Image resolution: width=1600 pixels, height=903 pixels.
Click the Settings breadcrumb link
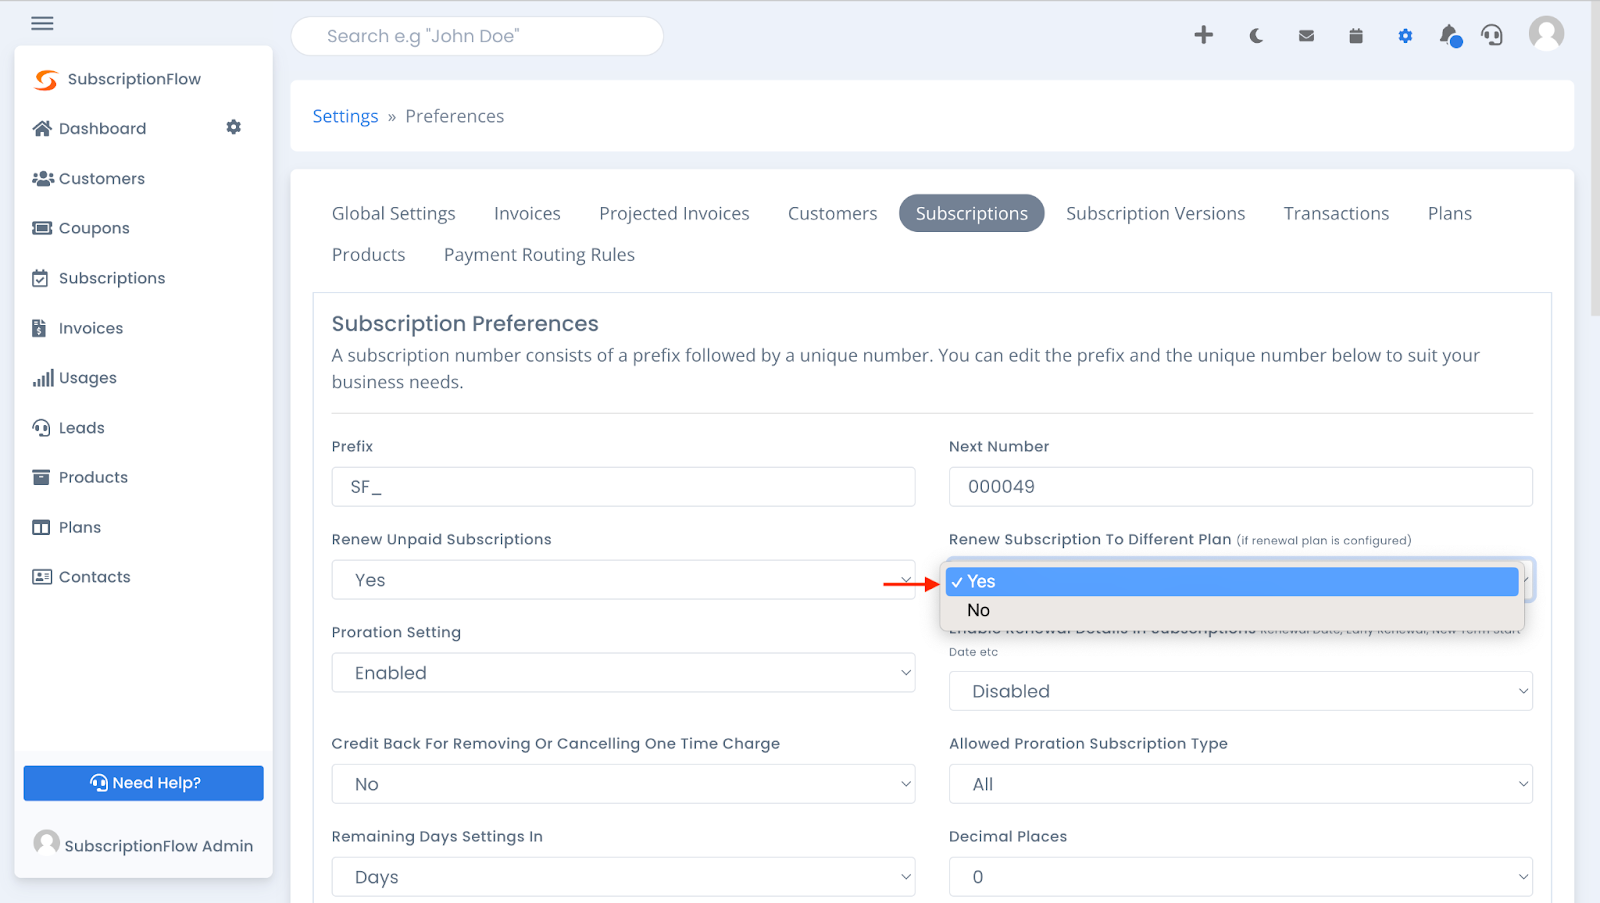[344, 116]
